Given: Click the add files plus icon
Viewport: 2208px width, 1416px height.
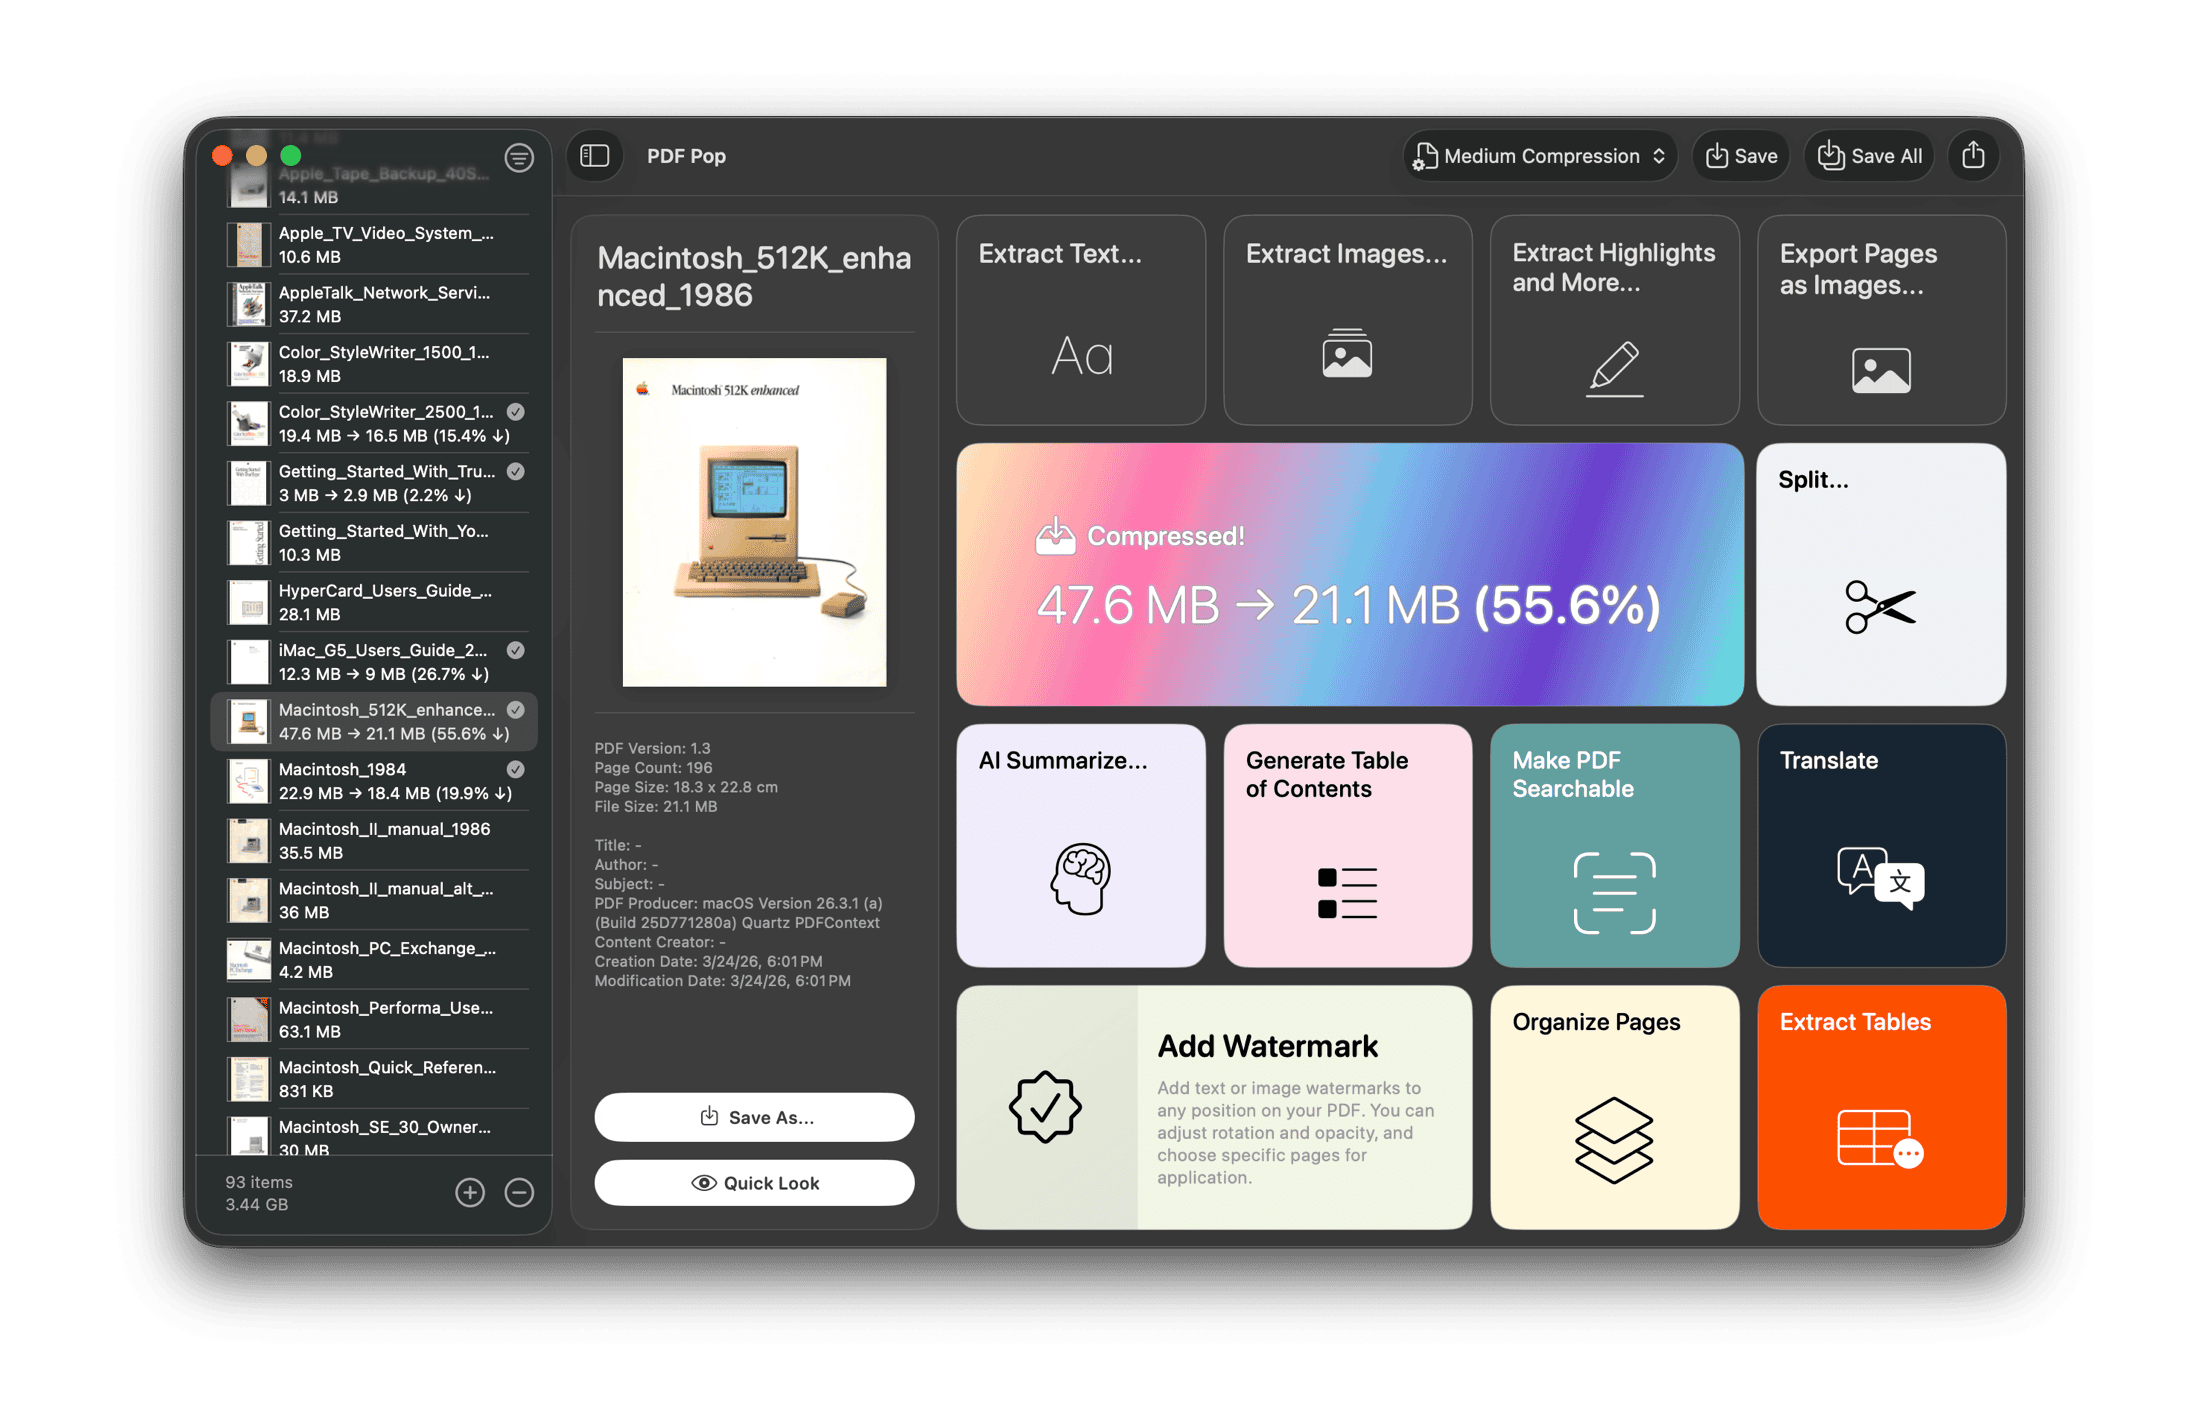Looking at the screenshot, I should pyautogui.click(x=470, y=1192).
